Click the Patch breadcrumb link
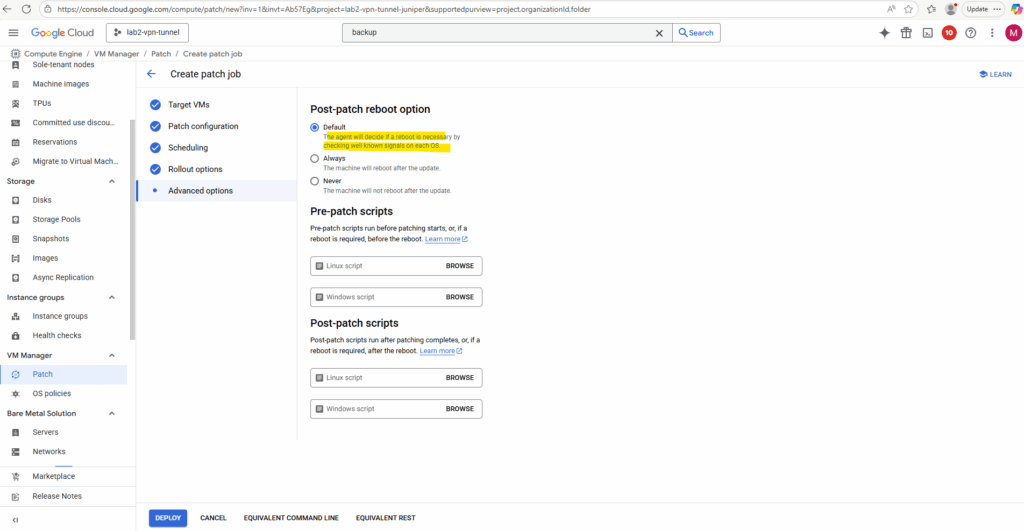Image resolution: width=1024 pixels, height=531 pixels. pyautogui.click(x=161, y=54)
